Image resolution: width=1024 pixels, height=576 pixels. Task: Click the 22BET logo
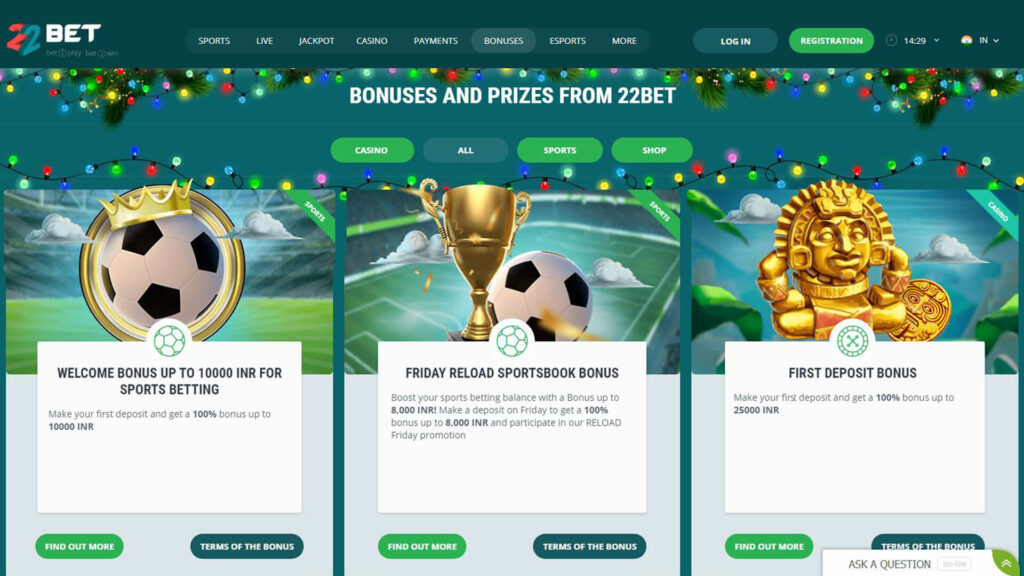[54, 39]
